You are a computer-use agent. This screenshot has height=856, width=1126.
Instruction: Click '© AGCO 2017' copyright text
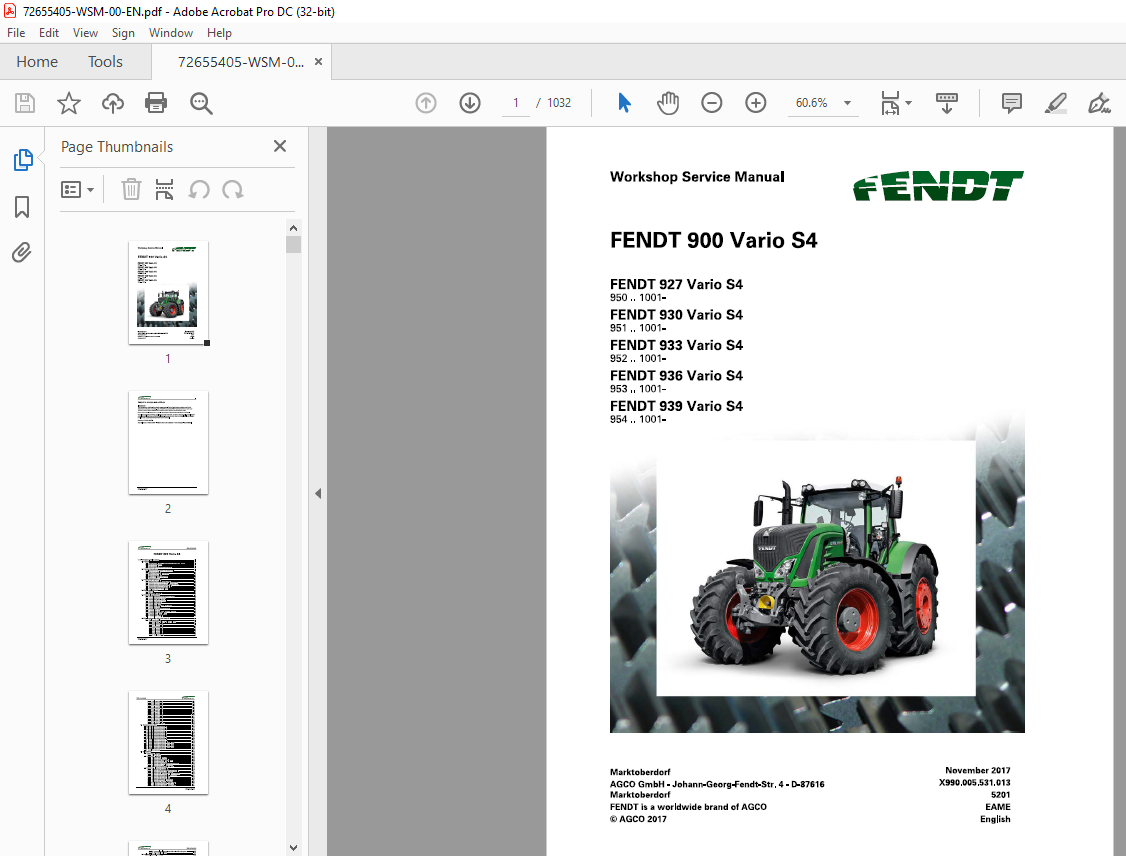tap(638, 819)
